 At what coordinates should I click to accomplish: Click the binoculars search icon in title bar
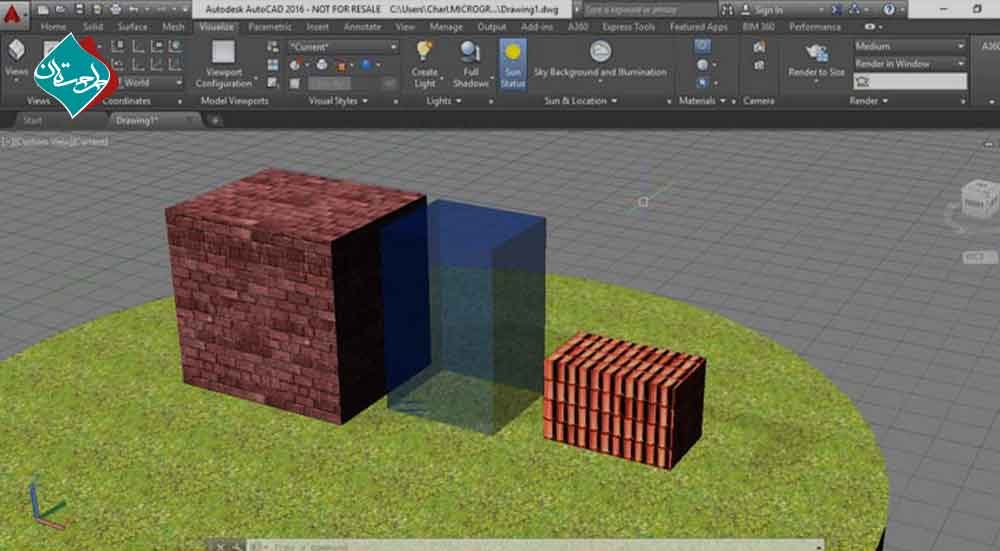[x=727, y=10]
